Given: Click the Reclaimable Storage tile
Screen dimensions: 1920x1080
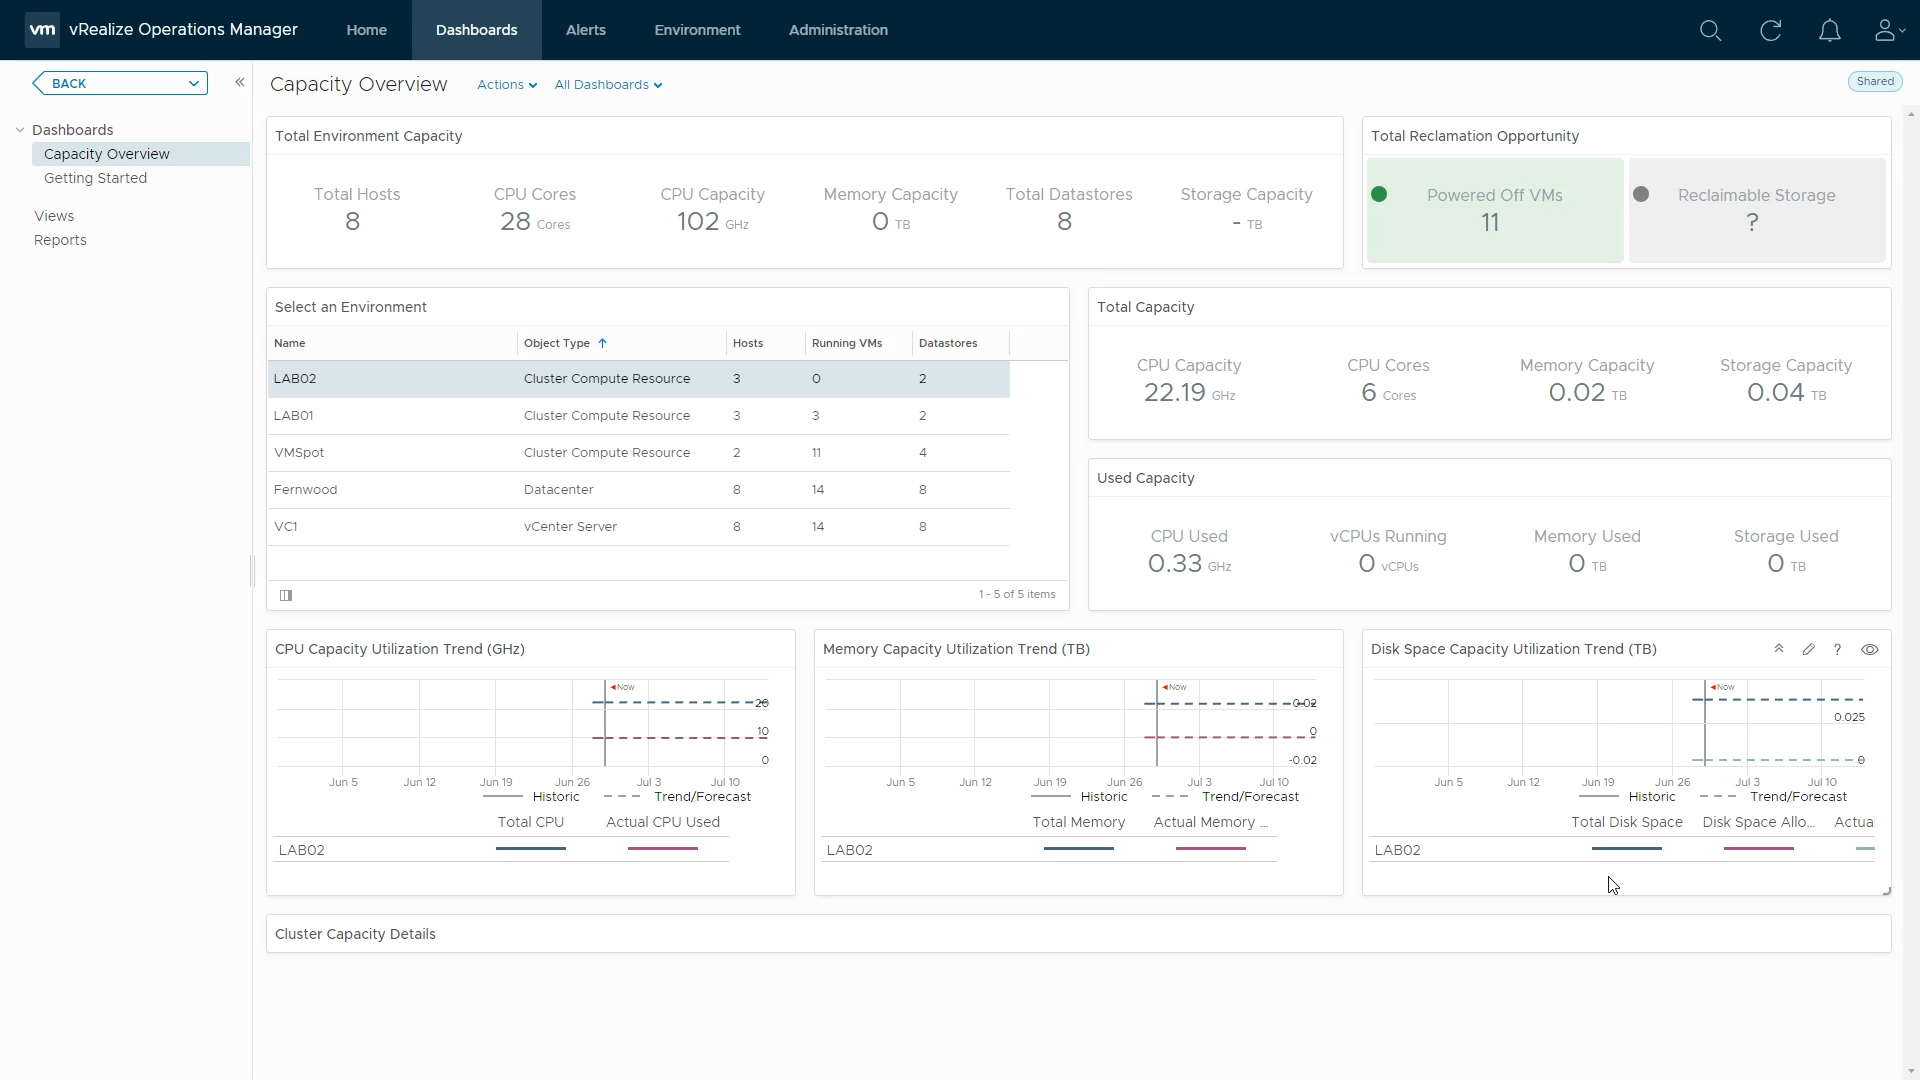Looking at the screenshot, I should (x=1757, y=210).
